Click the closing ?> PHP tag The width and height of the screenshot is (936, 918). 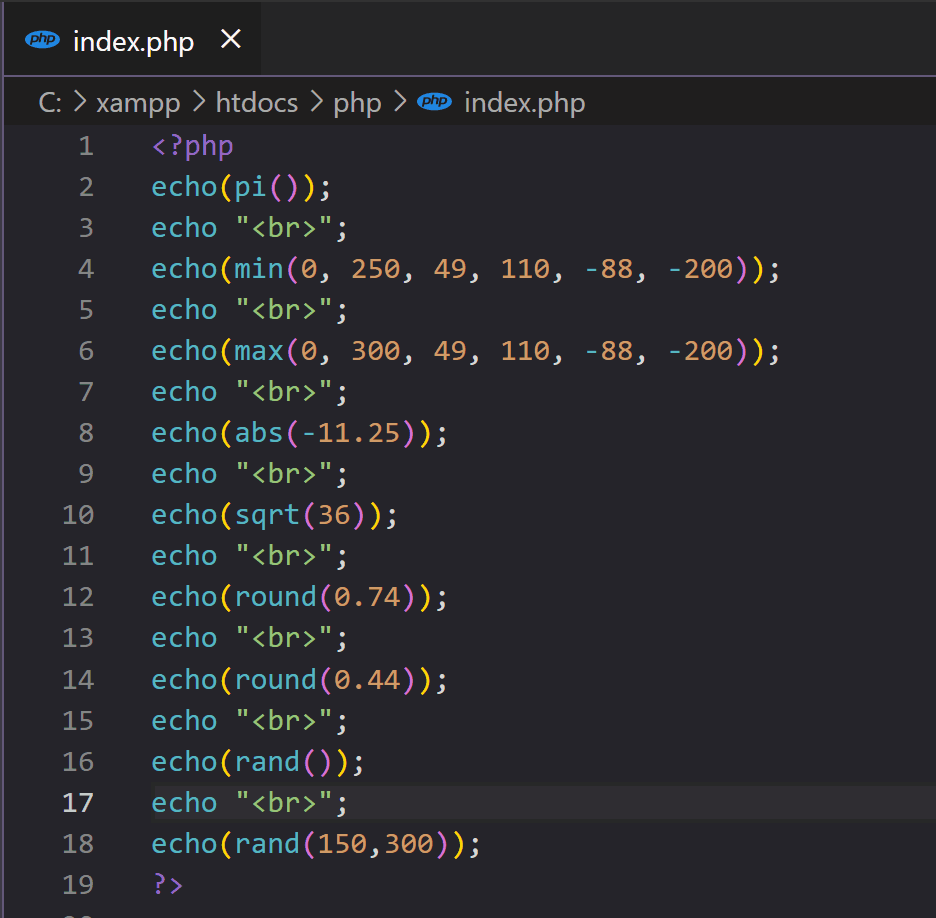[x=167, y=884]
